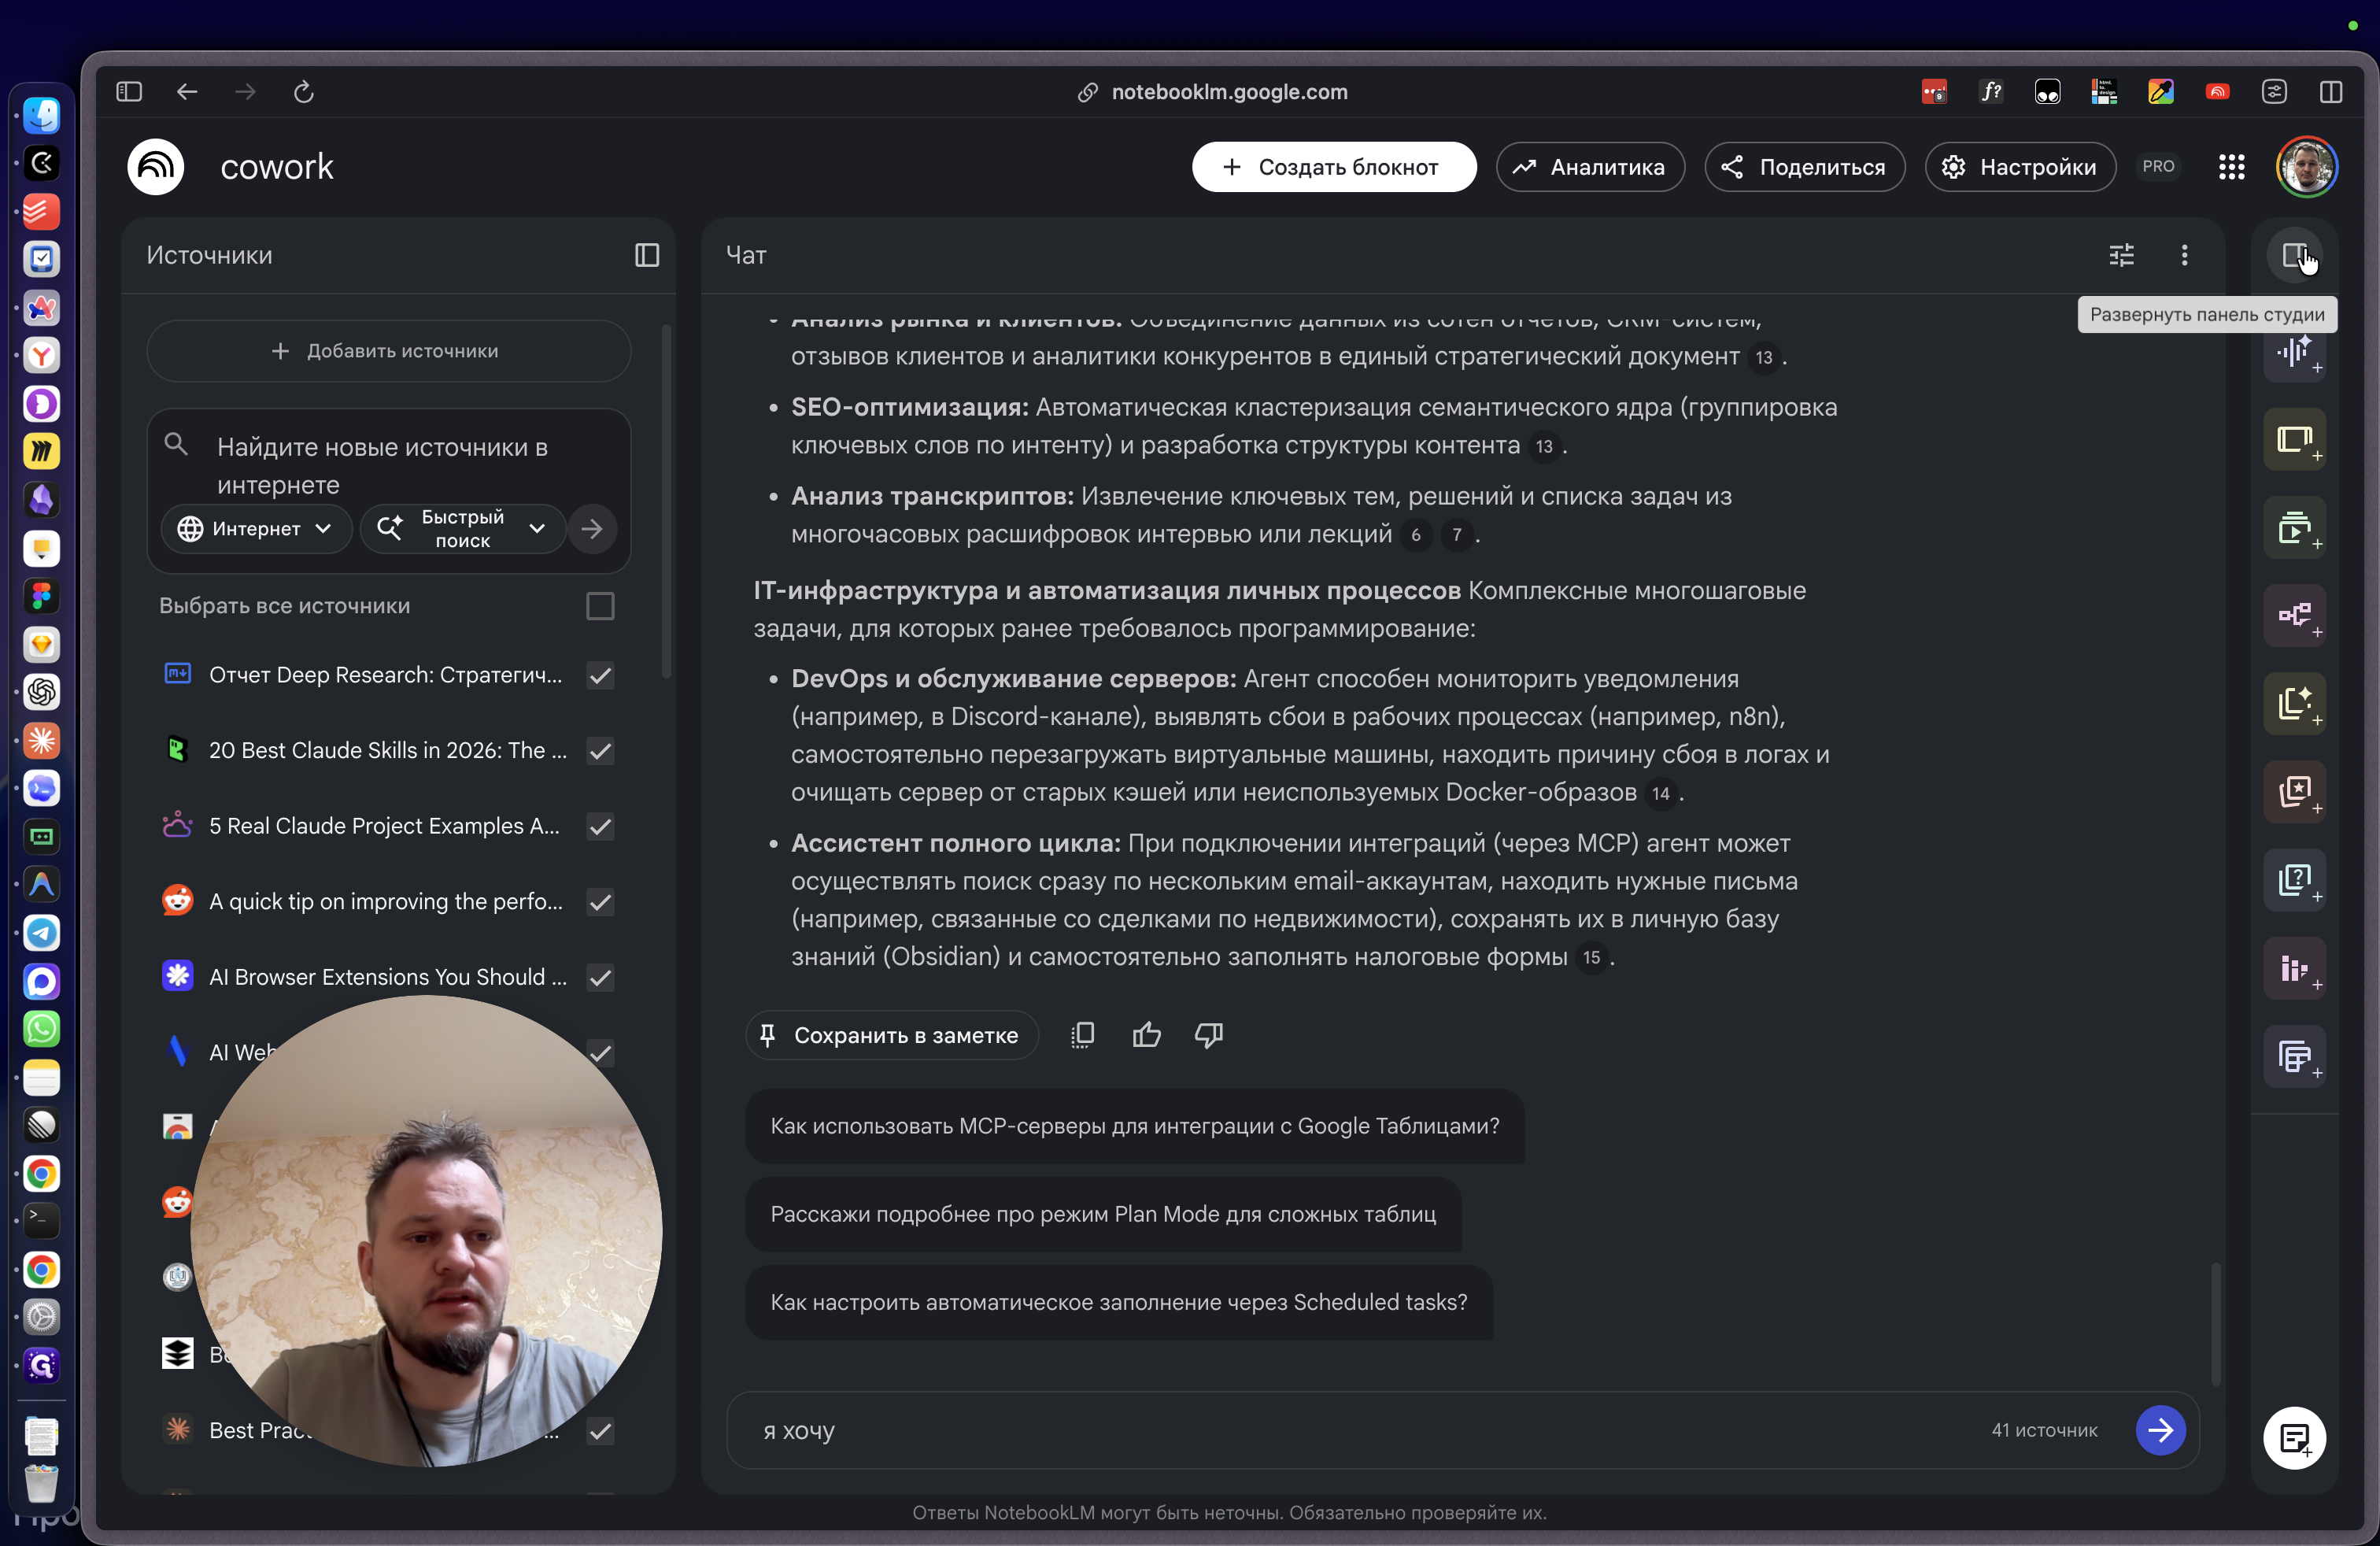2380x1546 pixels.
Task: Uncheck 20 Best Claude Skills source
Action: point(600,751)
